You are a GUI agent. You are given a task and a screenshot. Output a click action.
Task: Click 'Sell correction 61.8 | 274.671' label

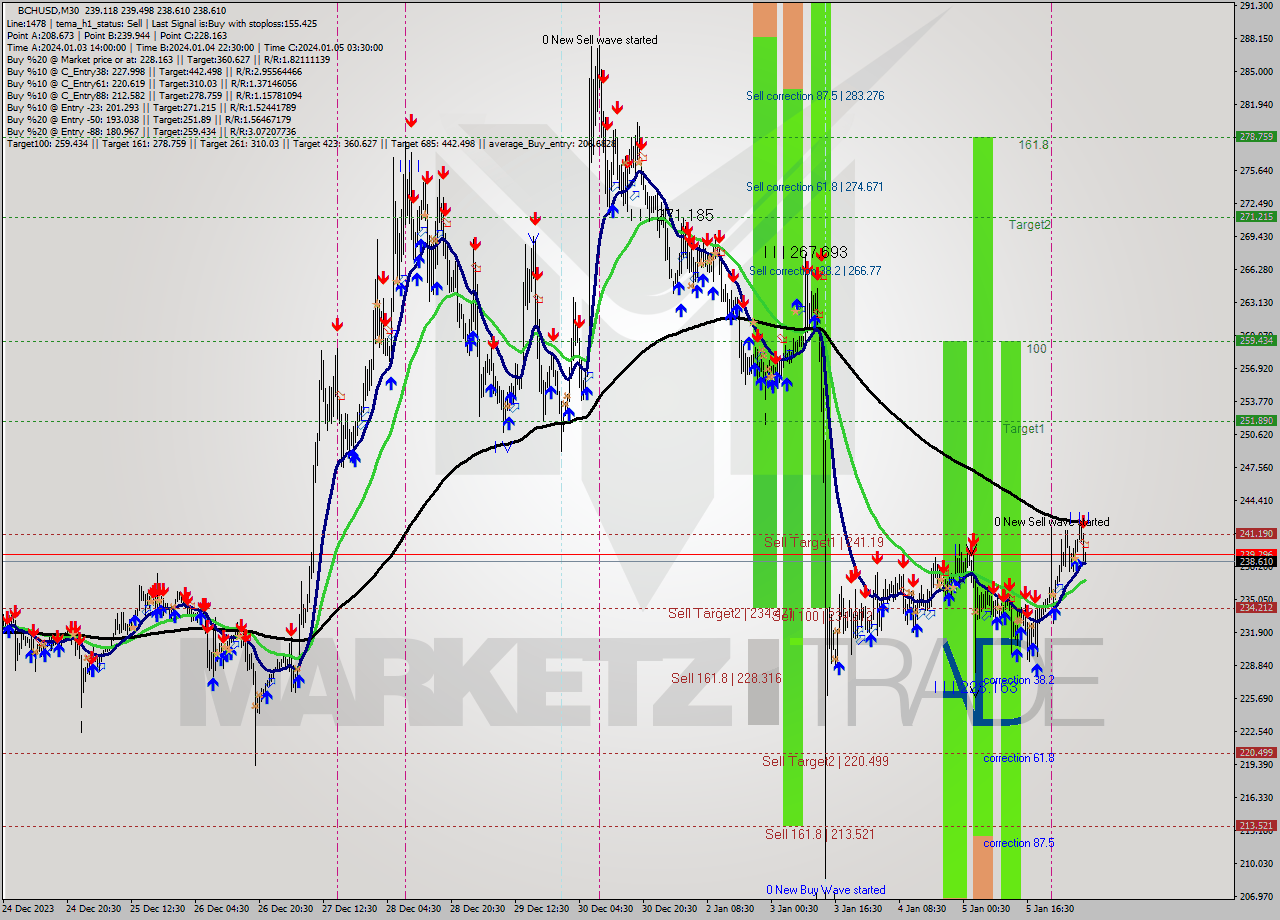point(815,187)
